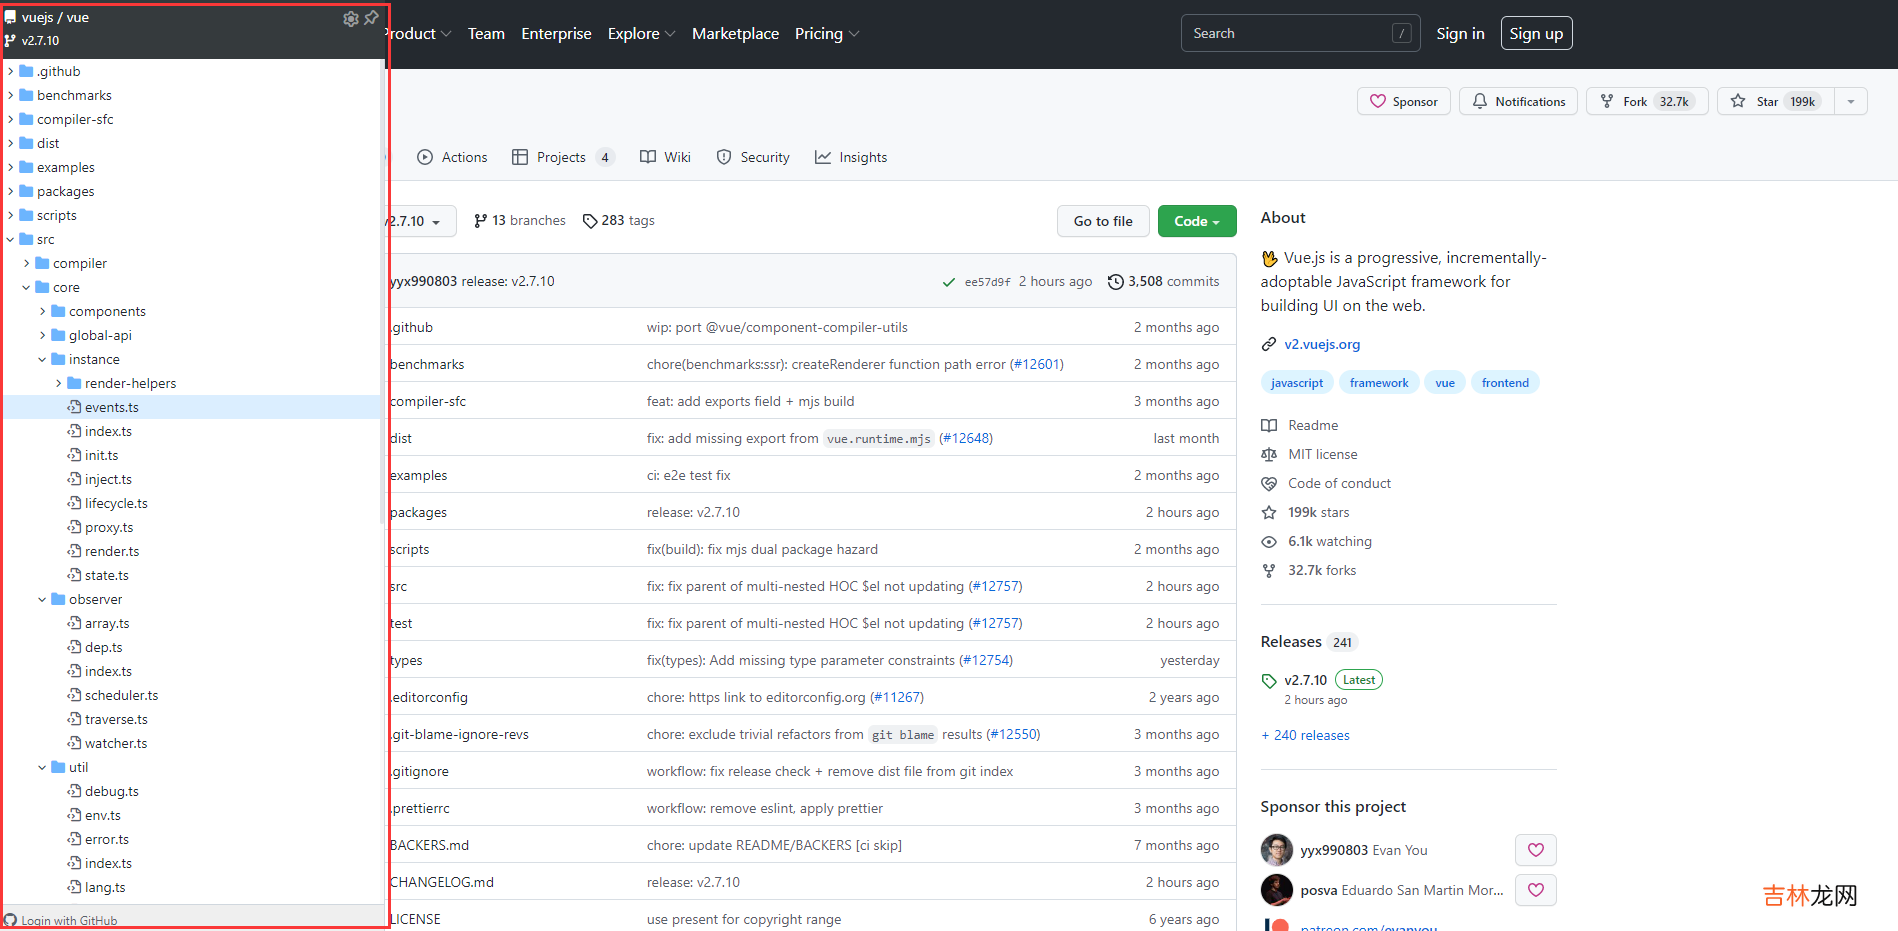Open Enterprise in top navigation

pyautogui.click(x=556, y=34)
